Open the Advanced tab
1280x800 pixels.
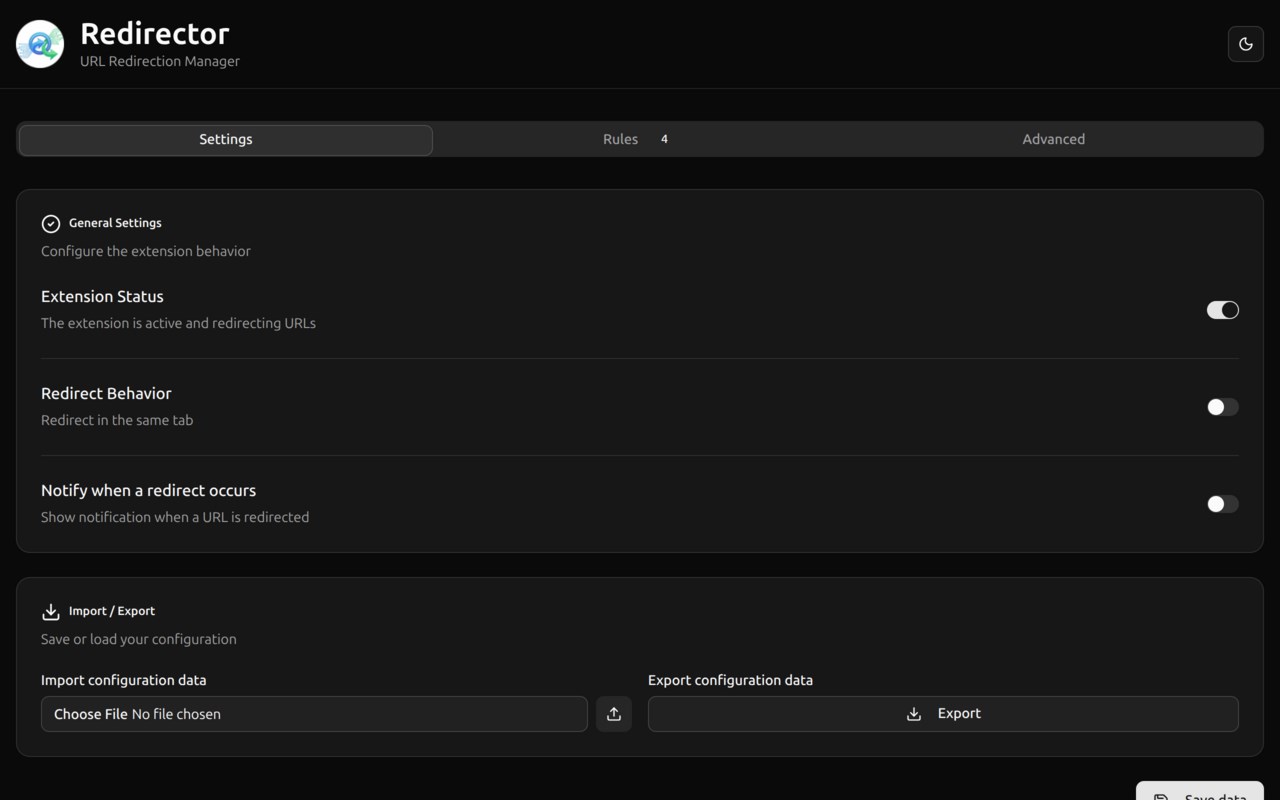1053,140
